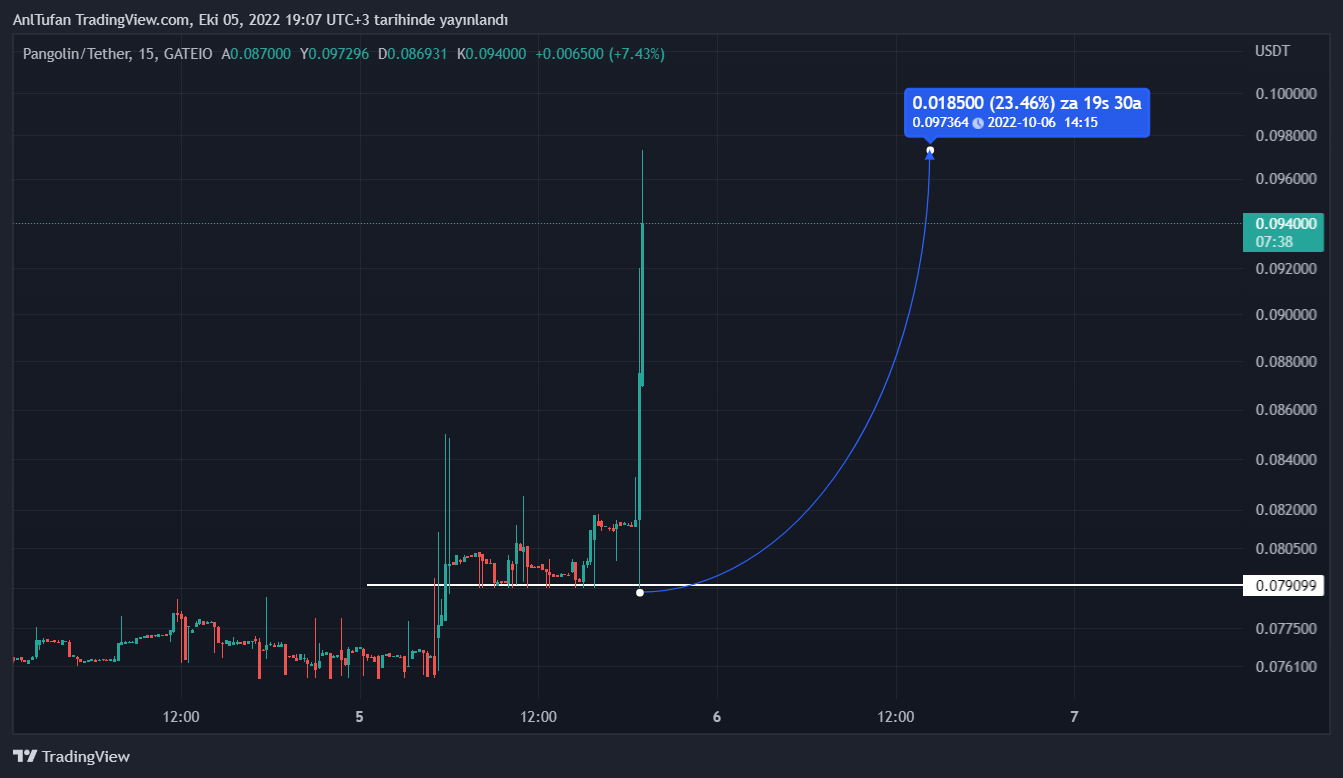Click the 0.076100 price axis label

[1284, 667]
